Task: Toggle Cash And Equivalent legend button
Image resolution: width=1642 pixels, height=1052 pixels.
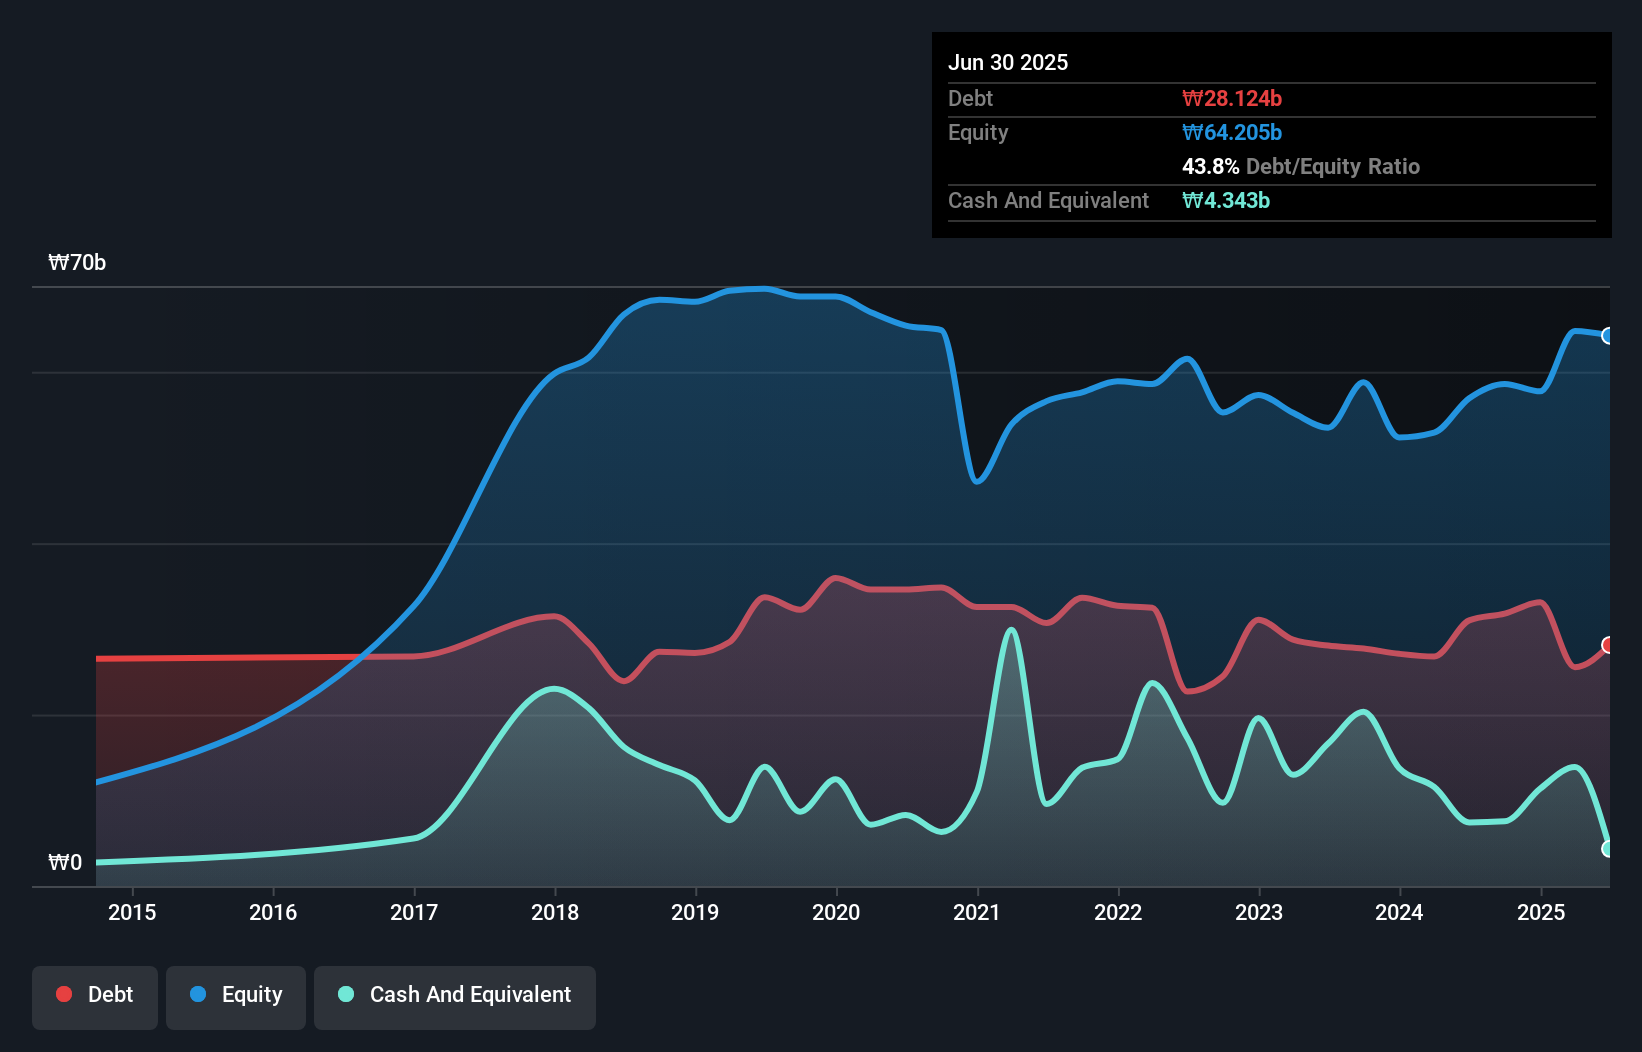Action: 455,995
